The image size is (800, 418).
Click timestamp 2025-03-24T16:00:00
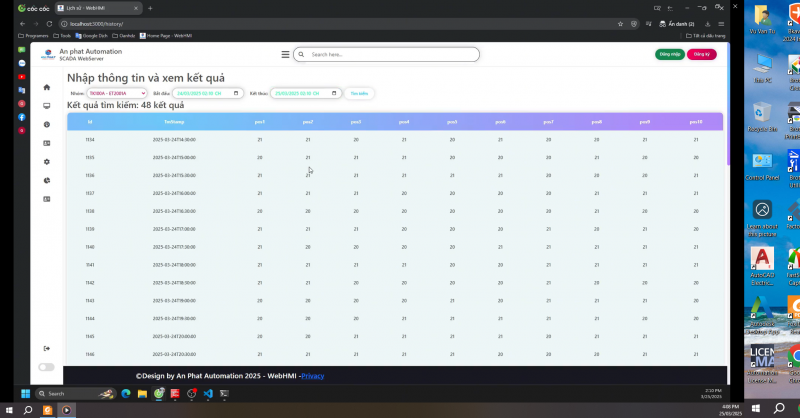[174, 193]
